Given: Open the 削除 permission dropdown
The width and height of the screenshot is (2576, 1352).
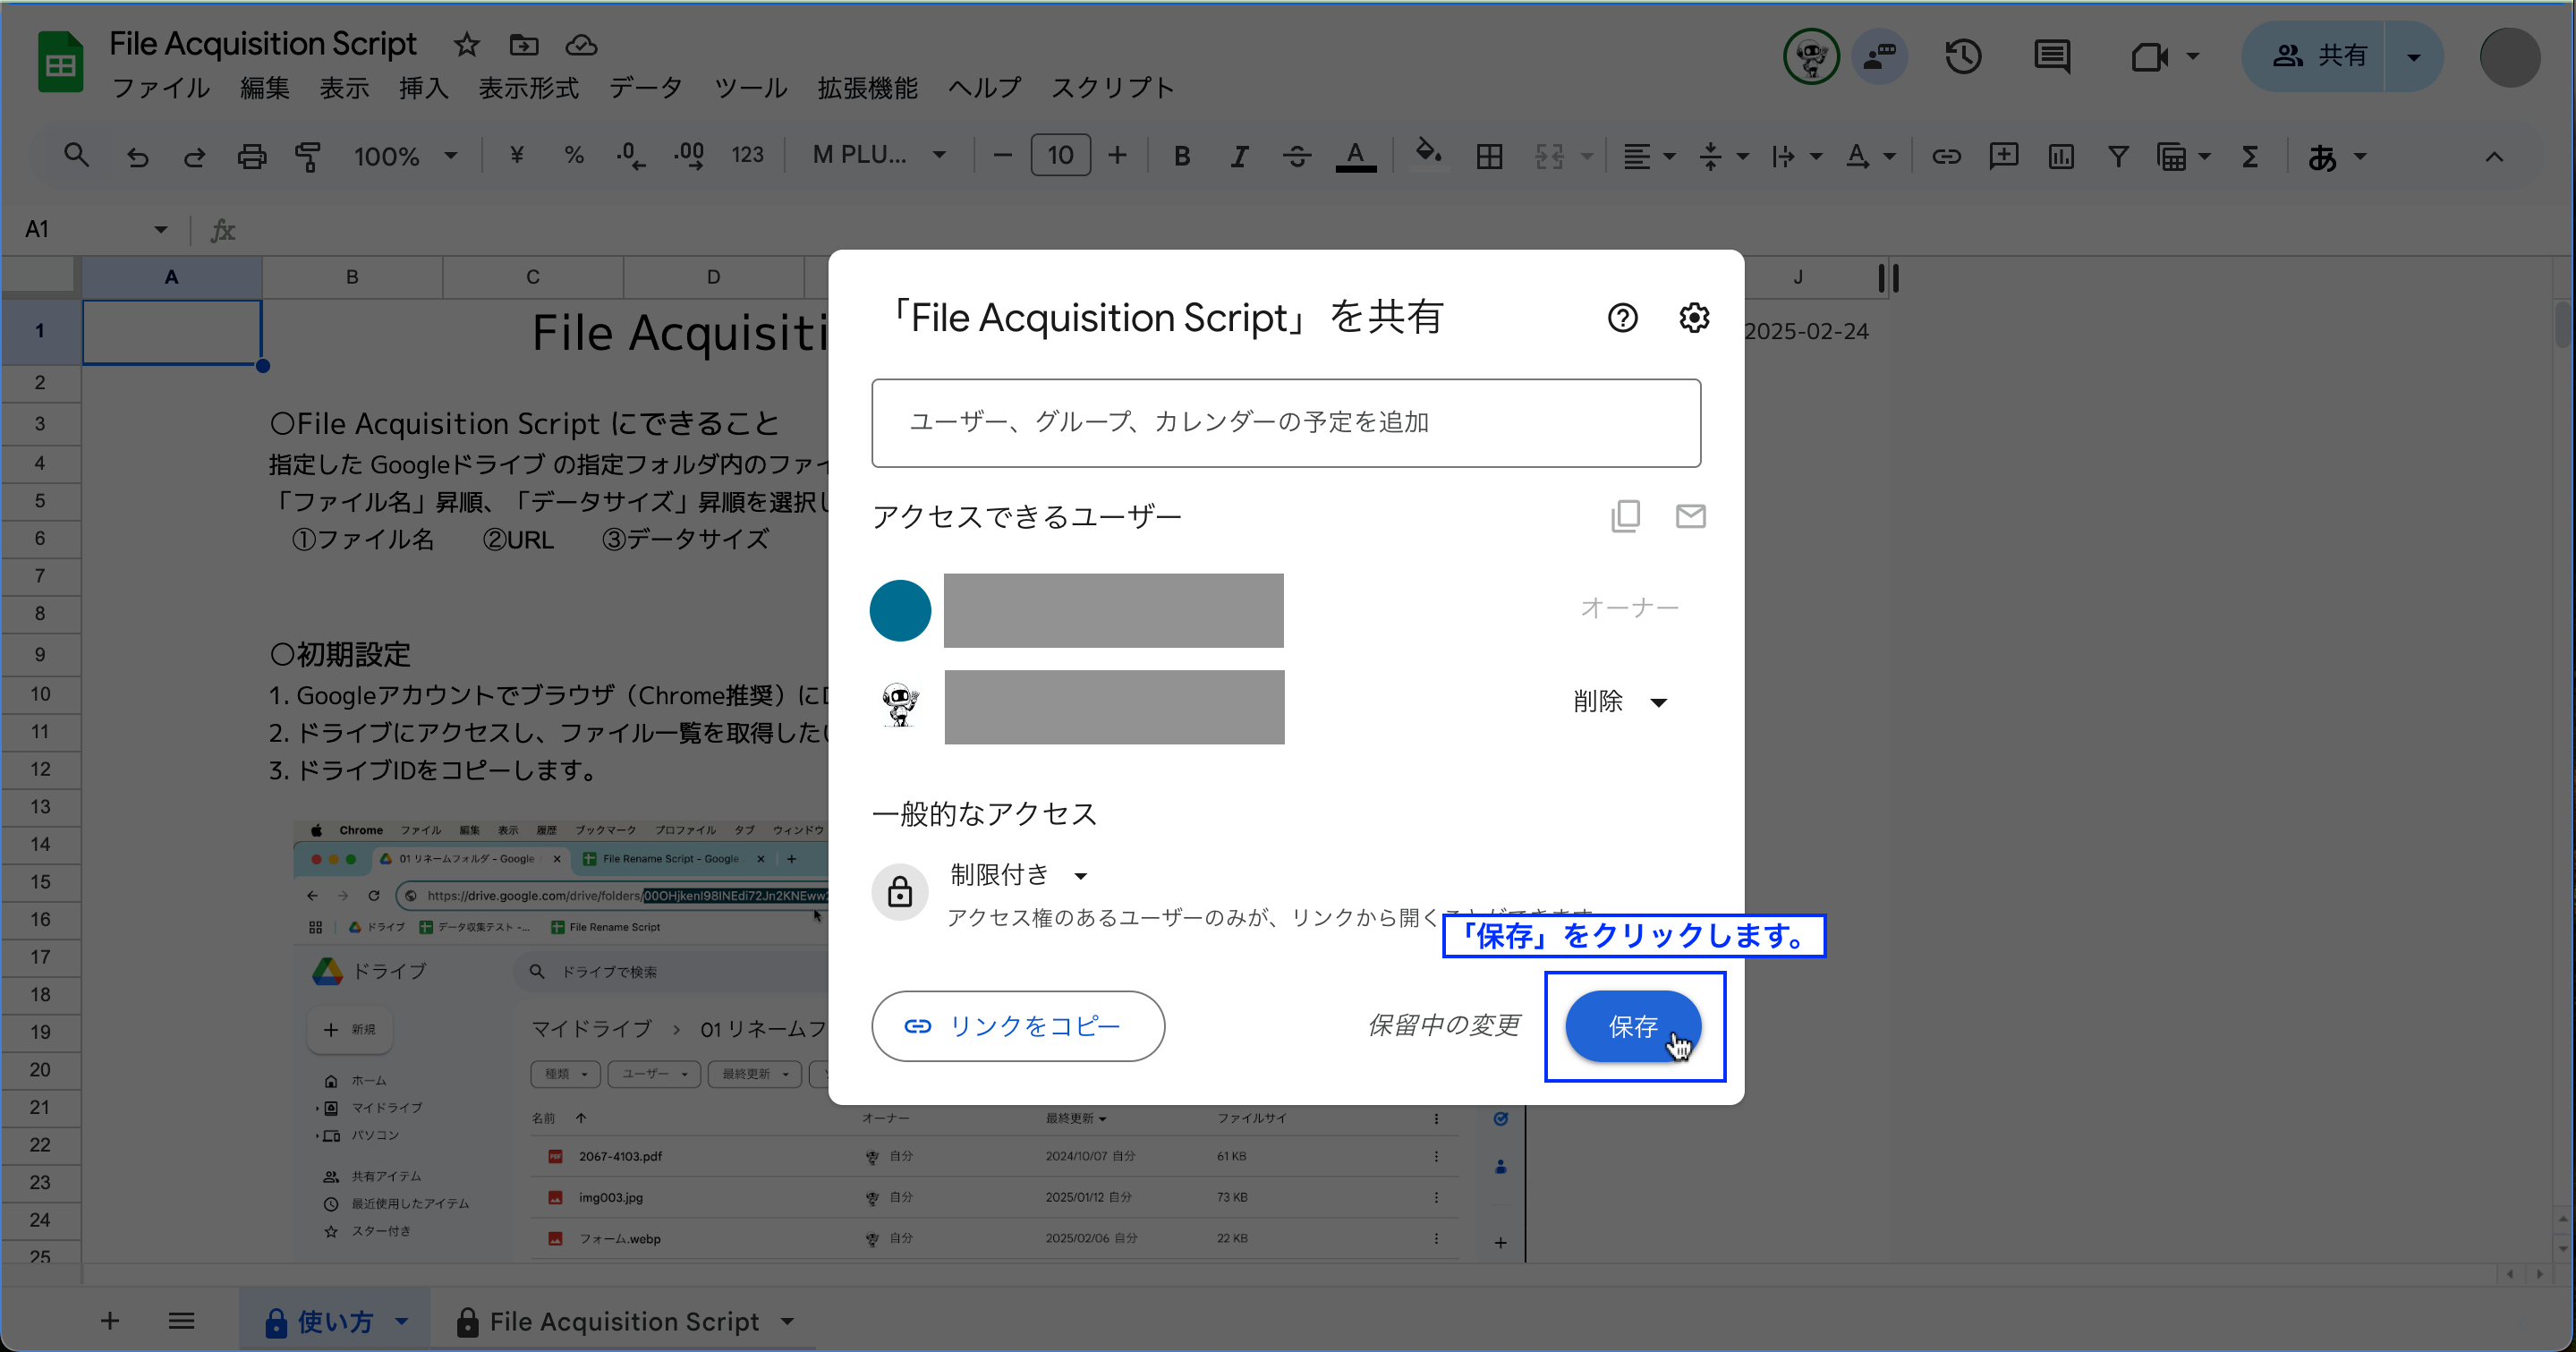Looking at the screenshot, I should [1619, 702].
